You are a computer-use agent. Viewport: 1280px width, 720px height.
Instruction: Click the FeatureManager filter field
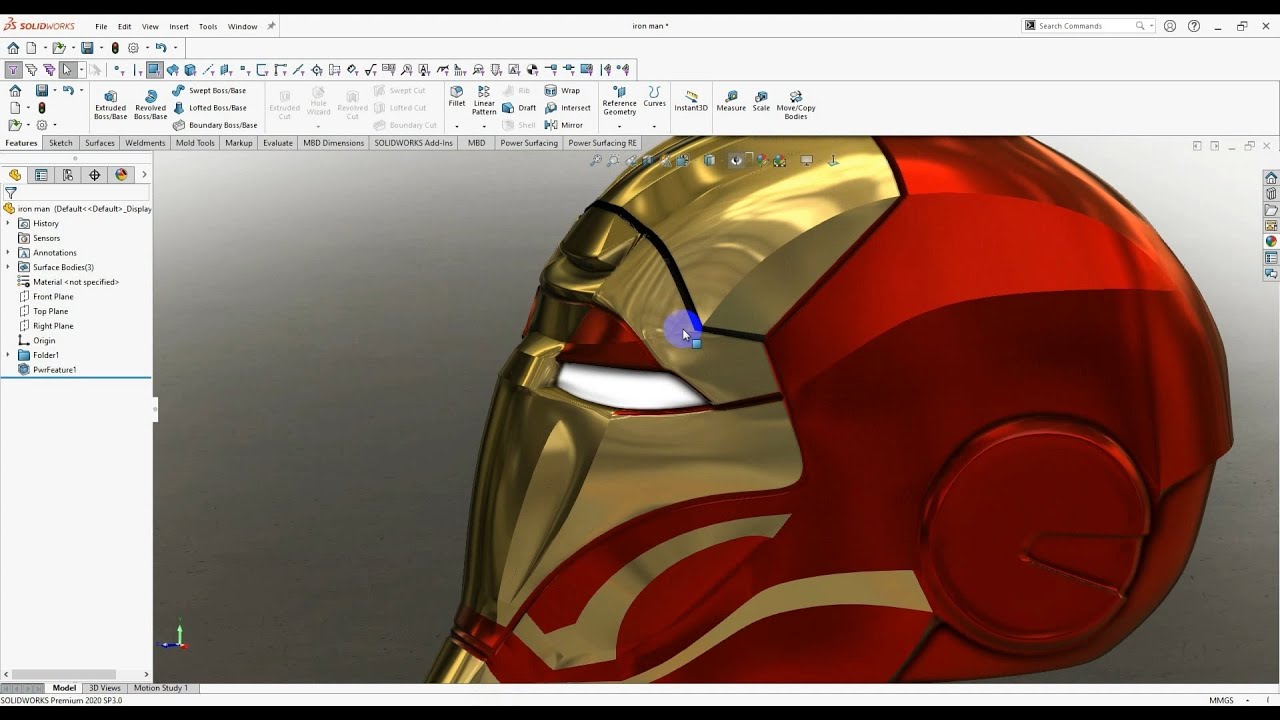(76, 193)
